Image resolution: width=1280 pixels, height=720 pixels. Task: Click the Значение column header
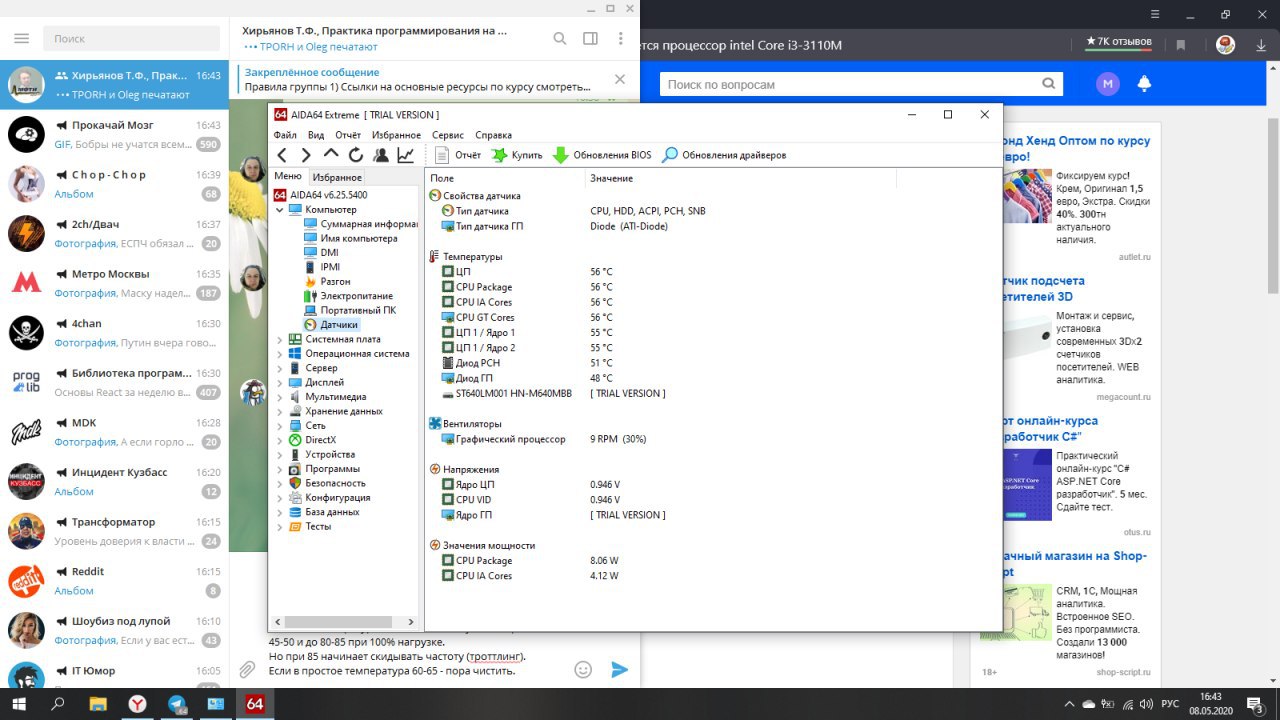point(740,178)
